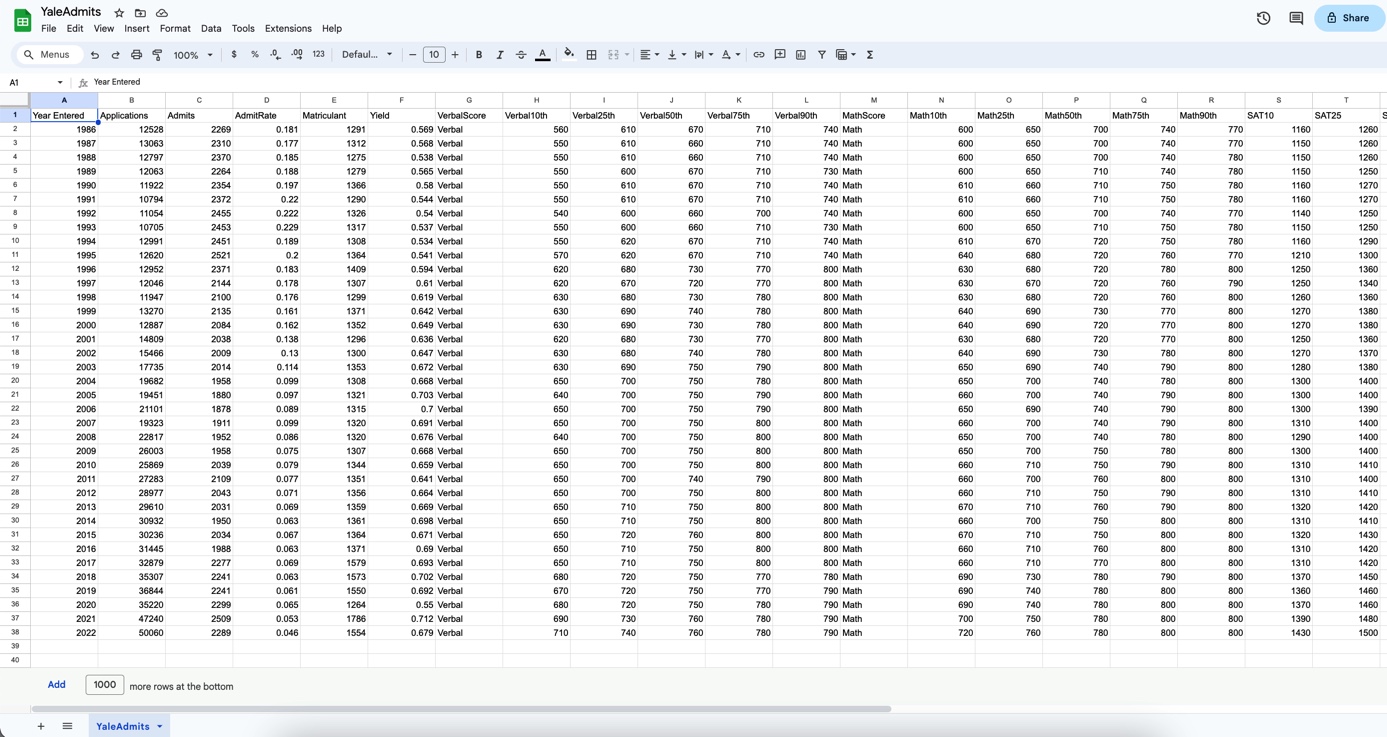The height and width of the screenshot is (737, 1387).
Task: Open the Extensions menu
Action: (288, 28)
